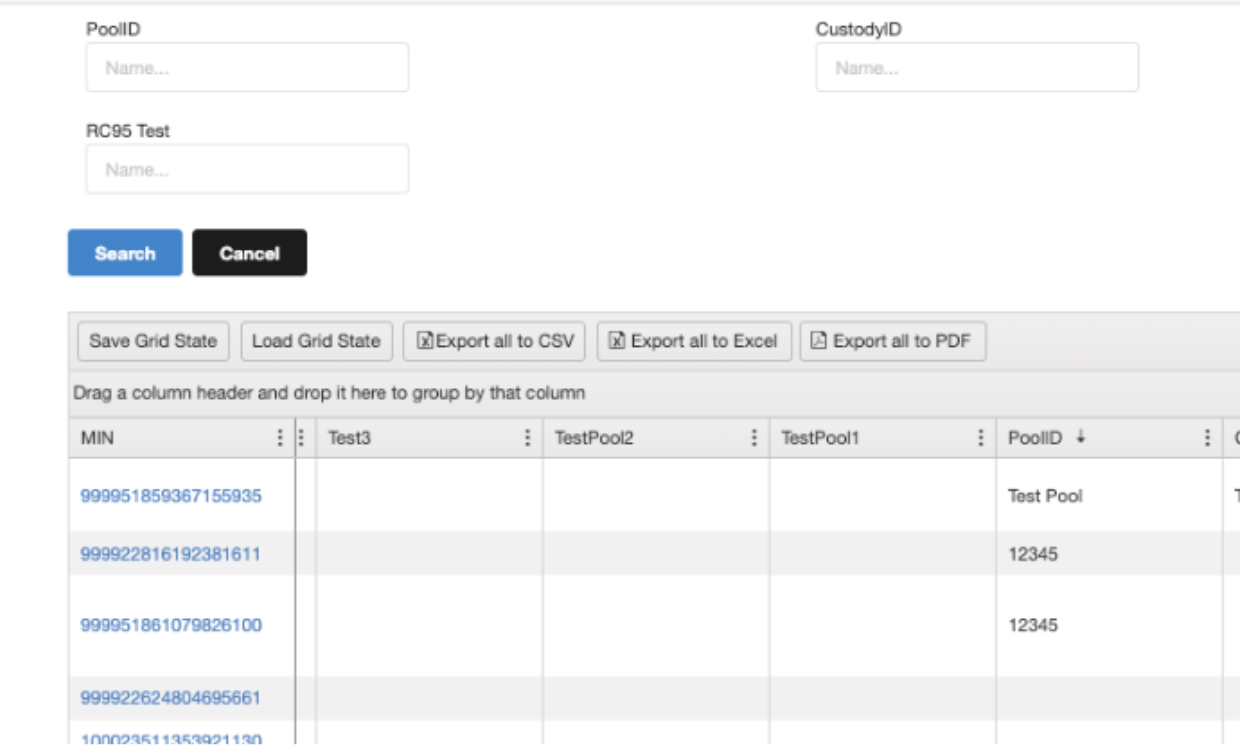Click the PoolID descending sort arrow

click(1080, 438)
